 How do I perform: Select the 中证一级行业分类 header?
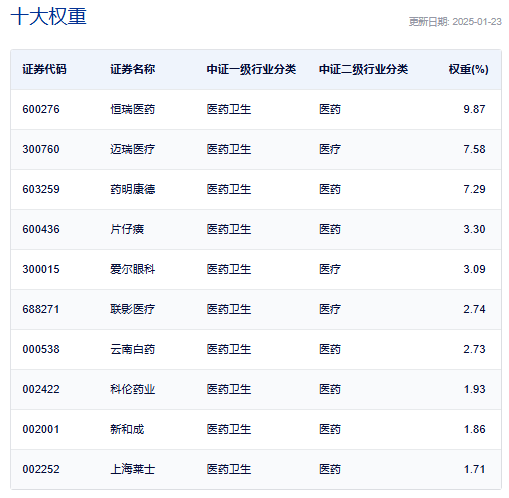click(x=251, y=69)
